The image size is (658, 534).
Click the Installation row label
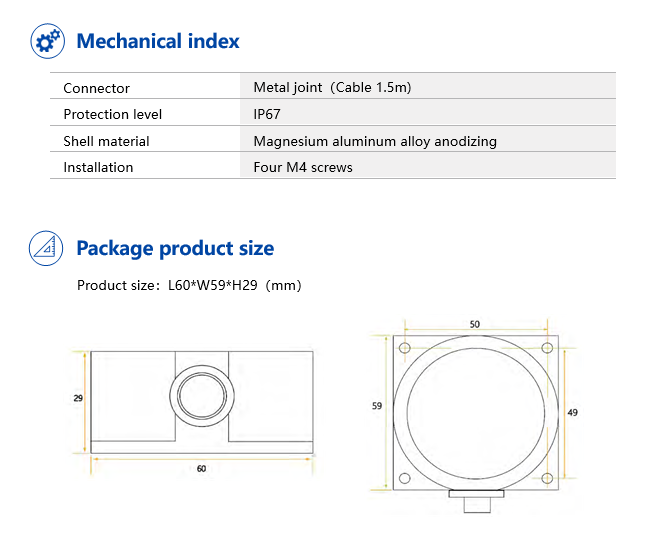tap(98, 167)
